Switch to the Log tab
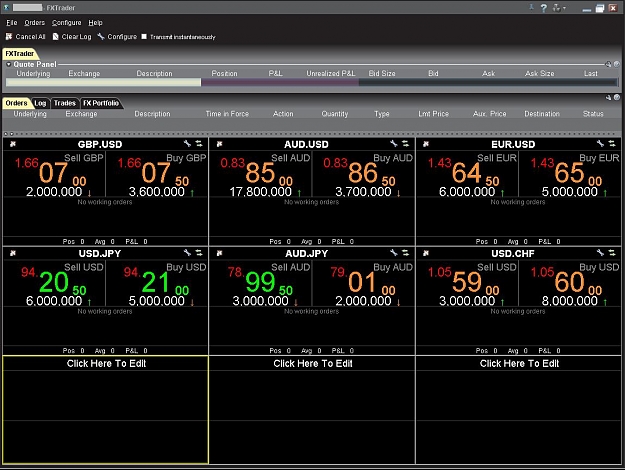 40,103
